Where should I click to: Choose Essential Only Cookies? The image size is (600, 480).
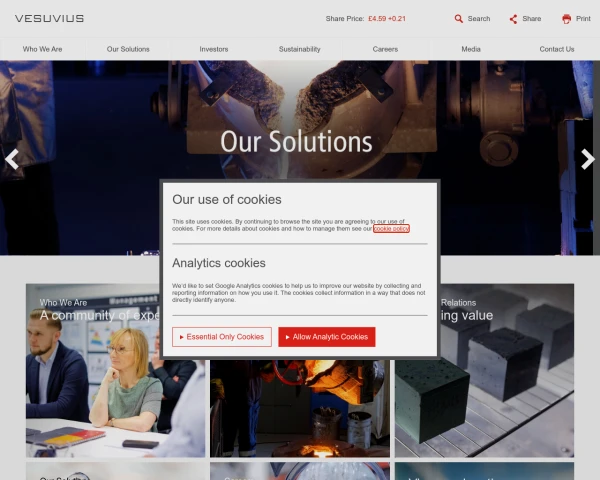click(x=222, y=337)
